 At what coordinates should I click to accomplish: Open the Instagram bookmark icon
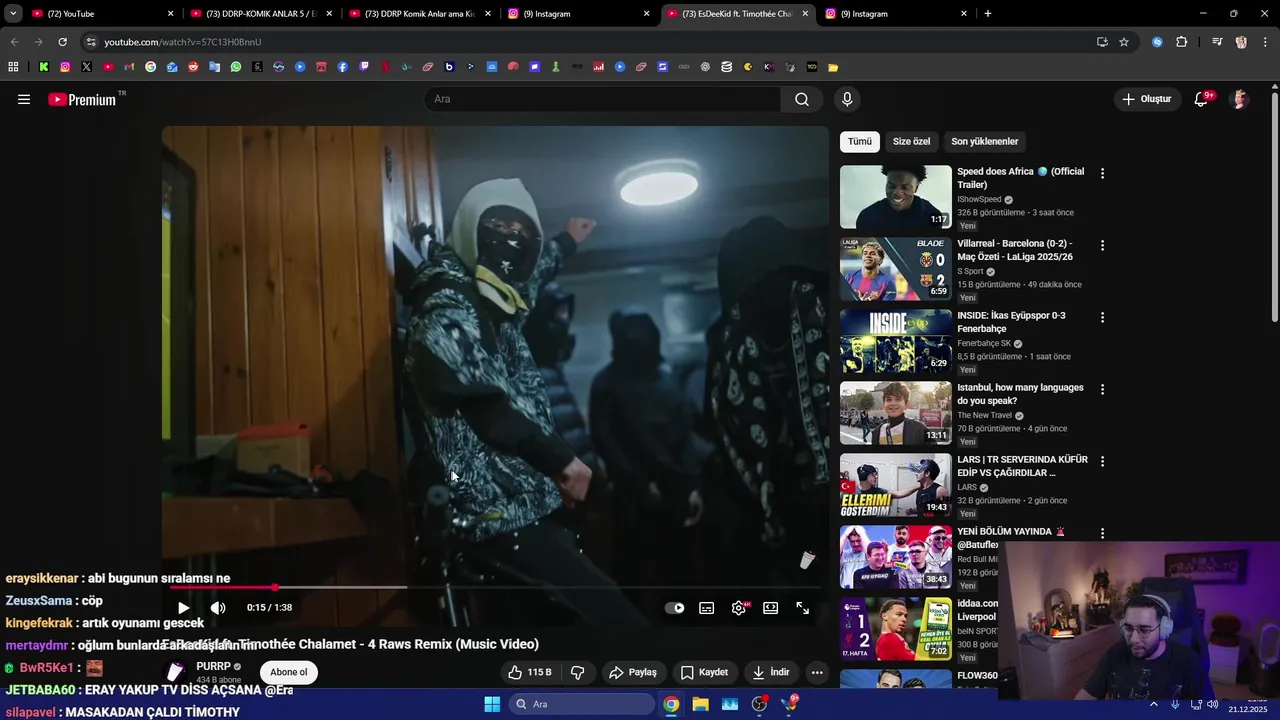[x=65, y=67]
